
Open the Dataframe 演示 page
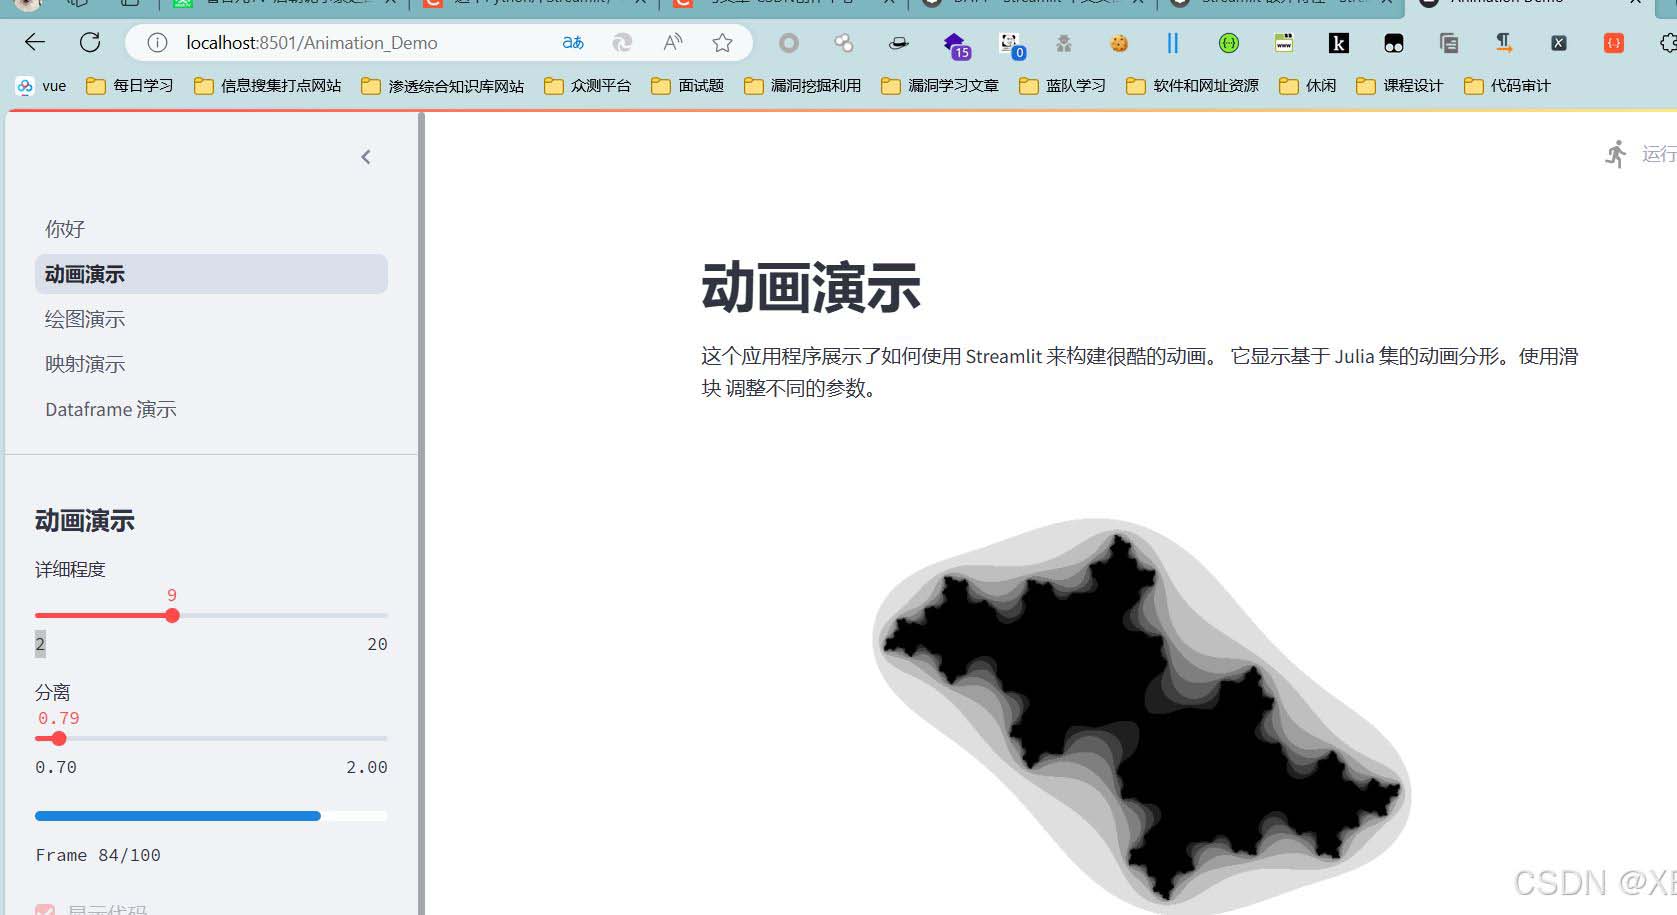coord(211,409)
